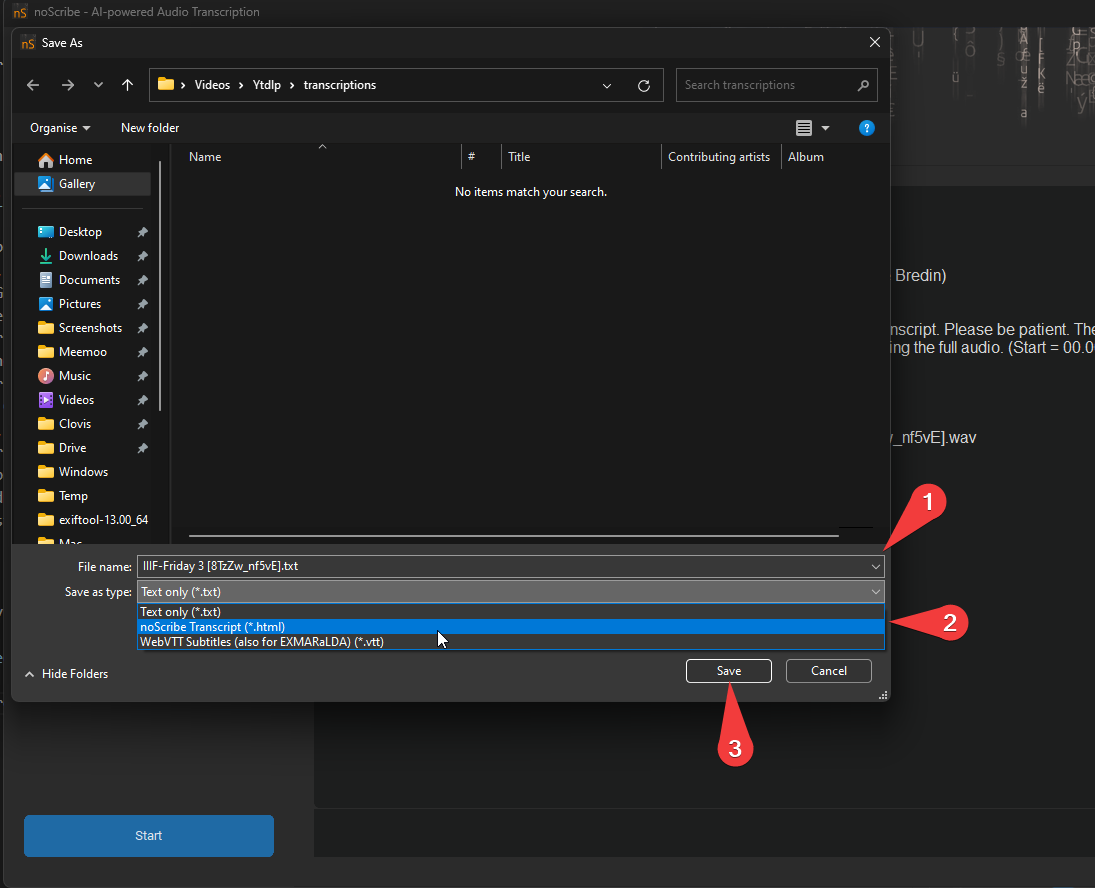Expand the recent locations chevron
The width and height of the screenshot is (1095, 888).
tap(98, 86)
